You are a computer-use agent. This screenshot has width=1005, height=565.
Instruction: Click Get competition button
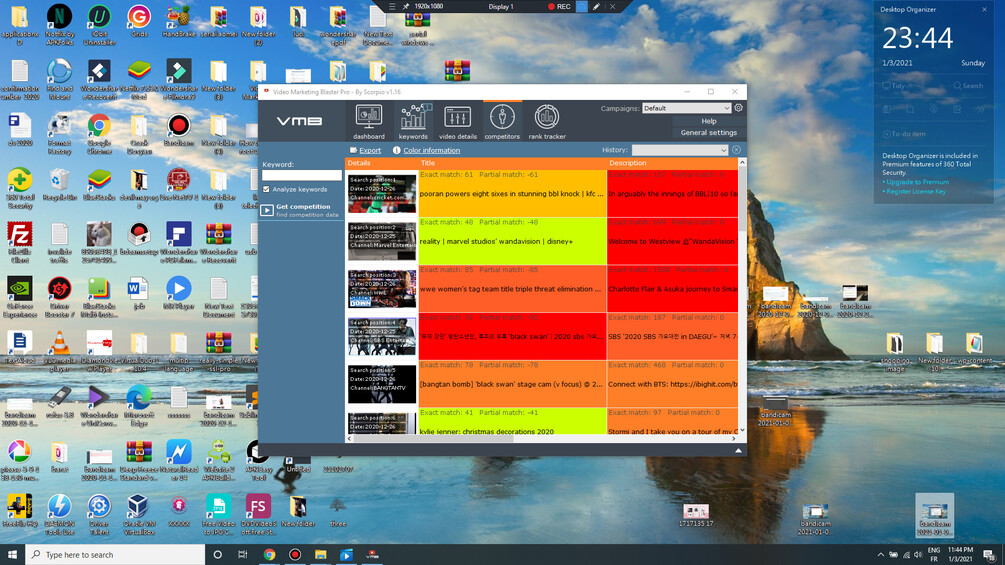(x=303, y=210)
